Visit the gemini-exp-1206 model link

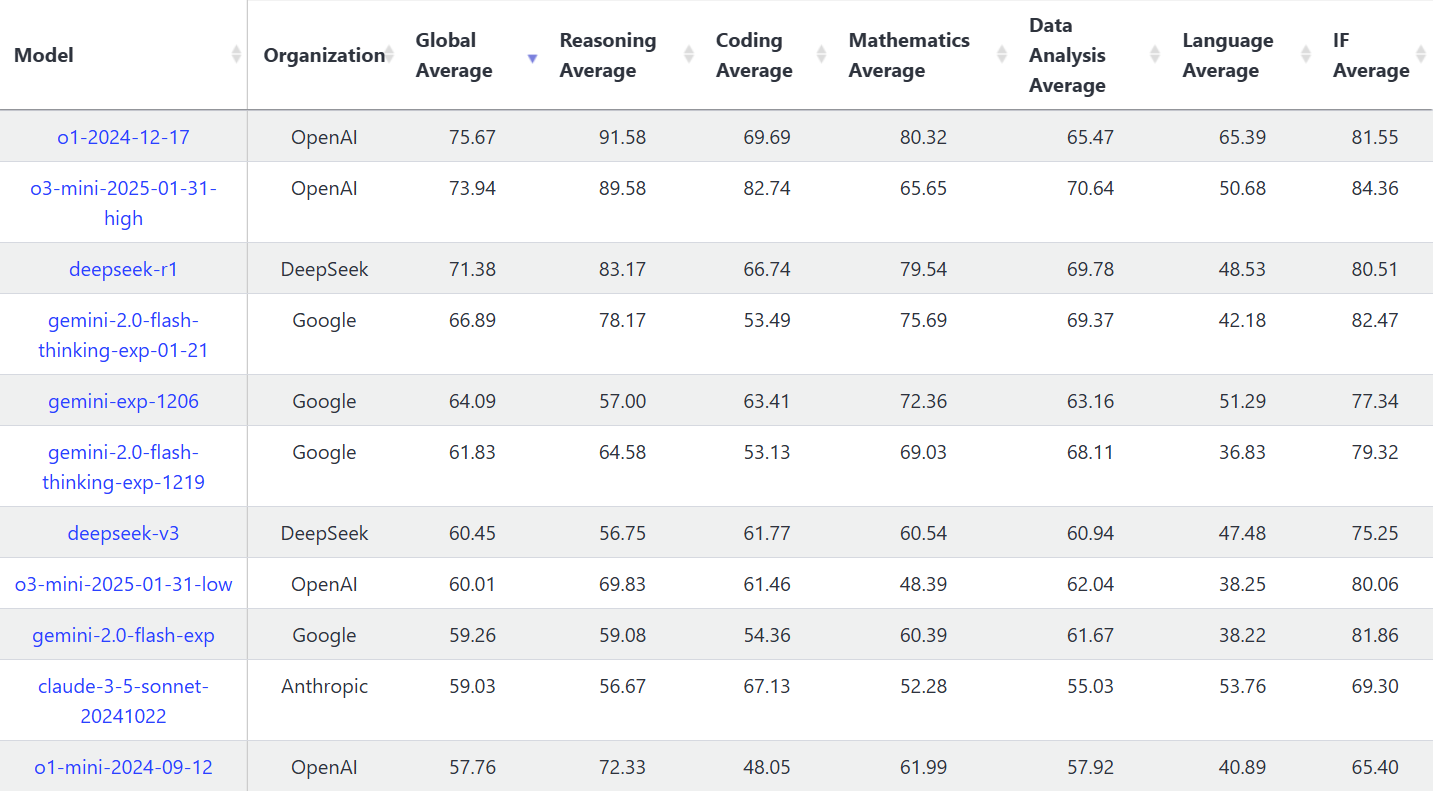pos(123,401)
